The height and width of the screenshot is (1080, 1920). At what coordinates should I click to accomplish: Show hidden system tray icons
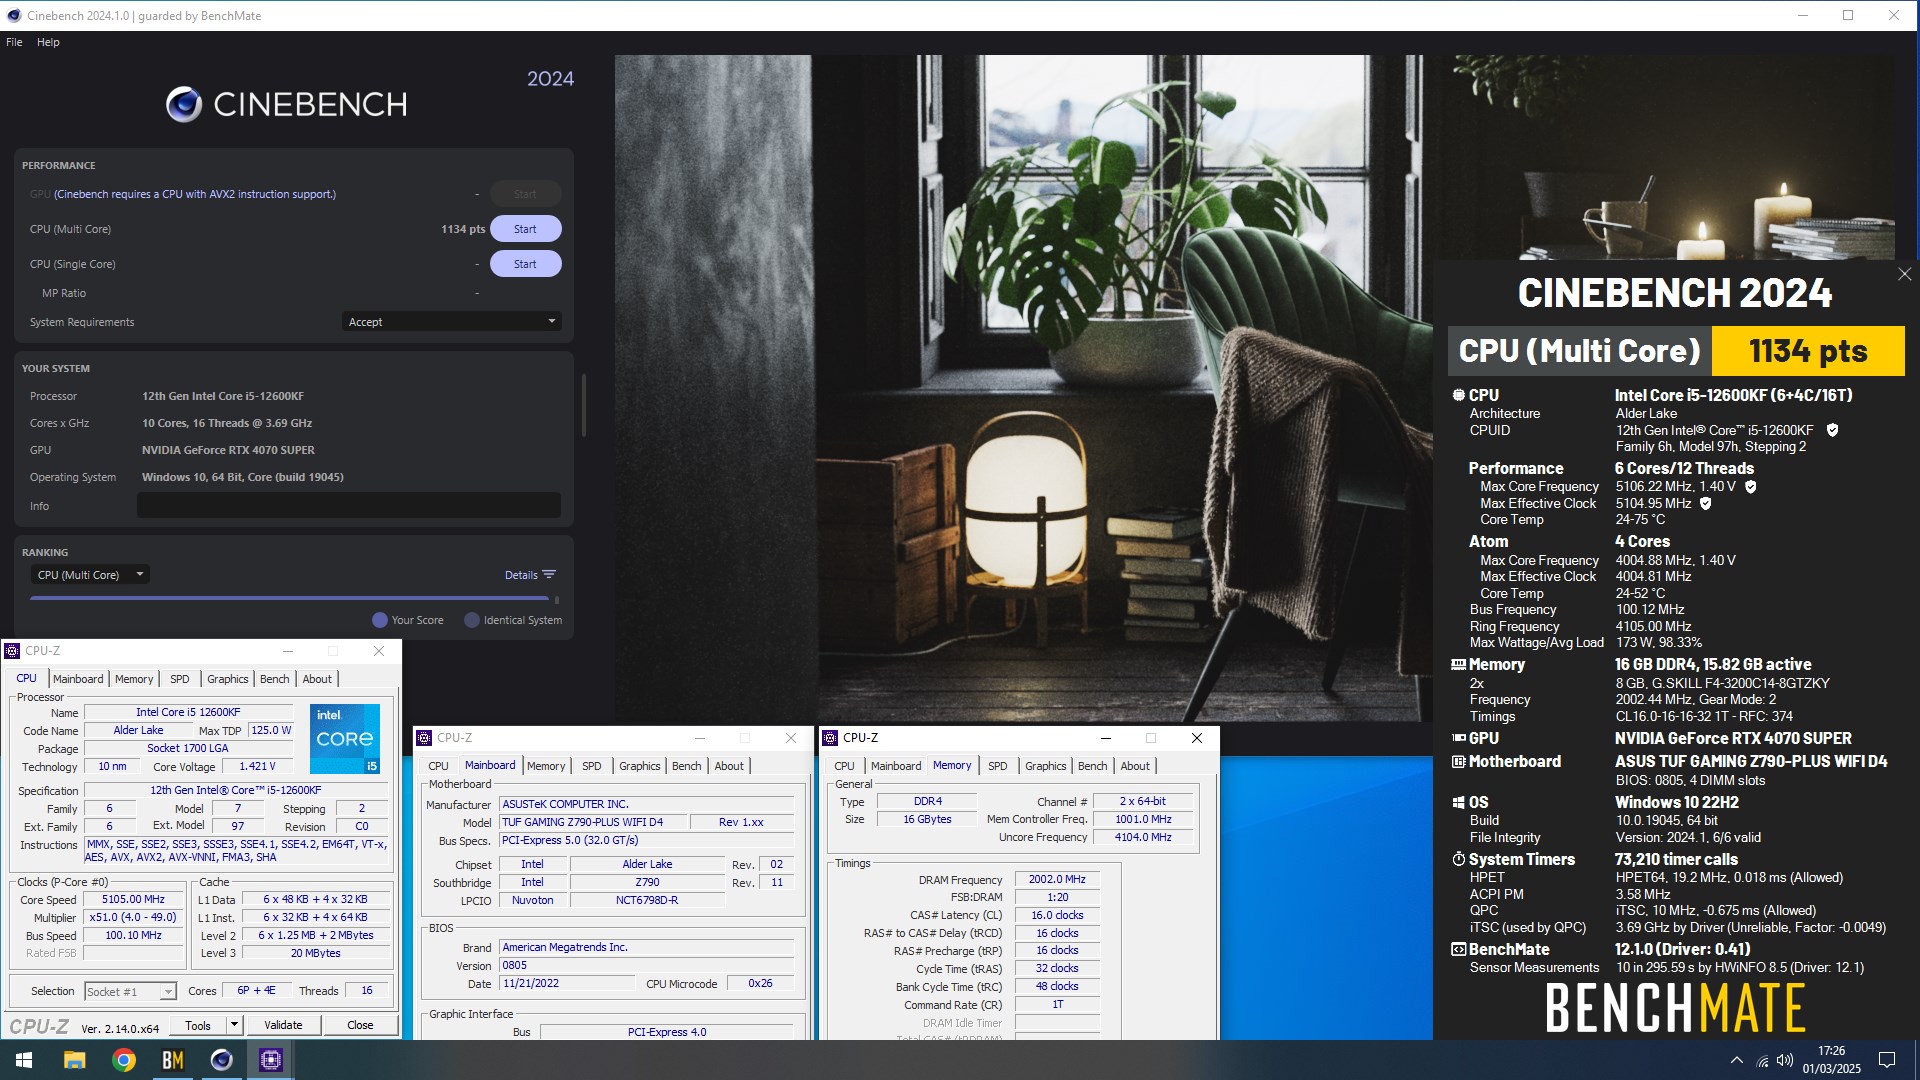(x=1736, y=1061)
